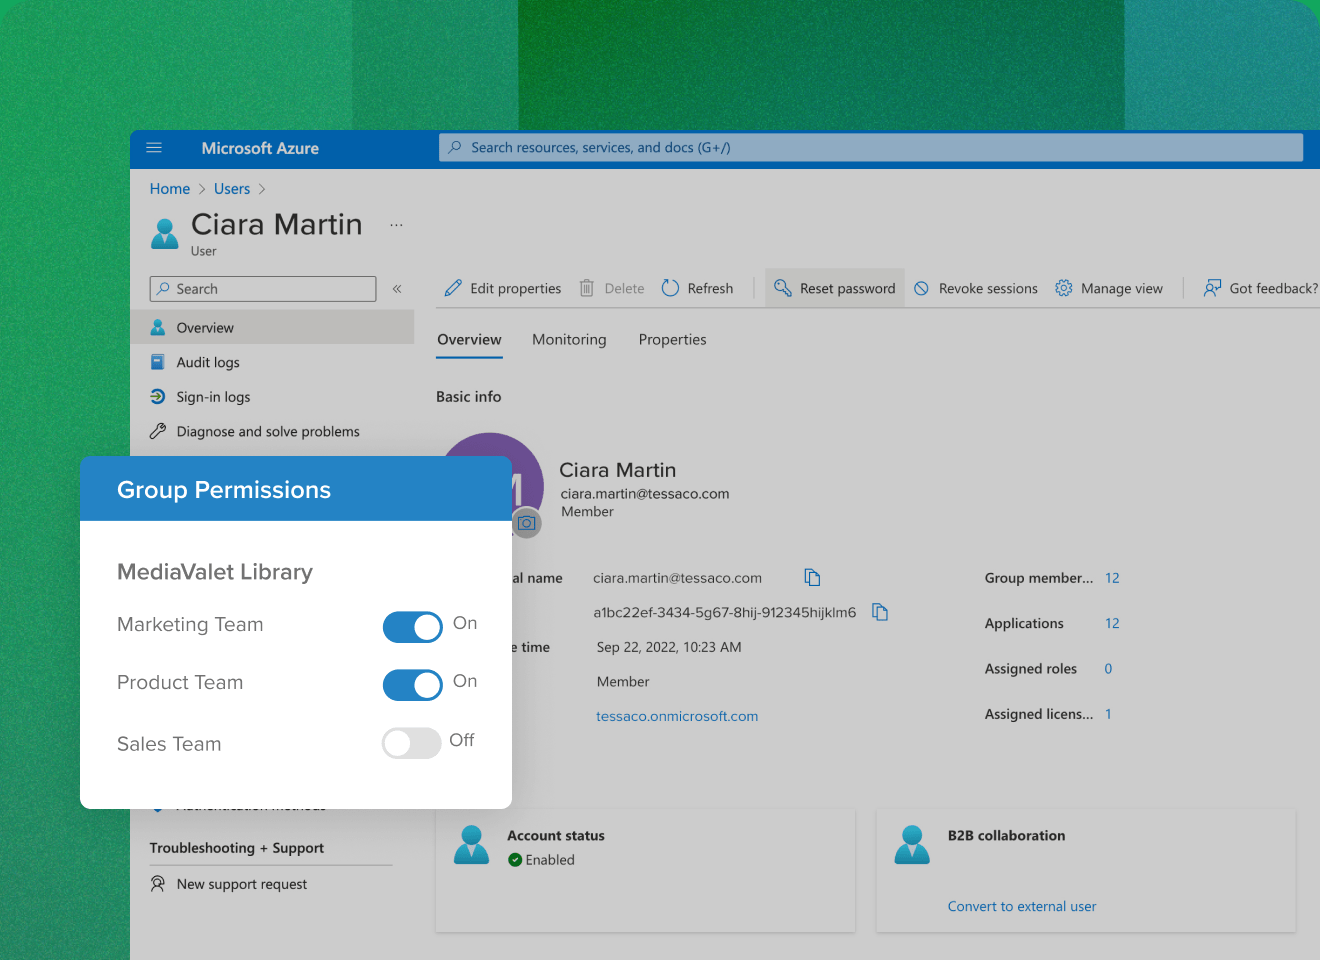Click Manage view button text
The height and width of the screenshot is (960, 1321).
(1122, 288)
